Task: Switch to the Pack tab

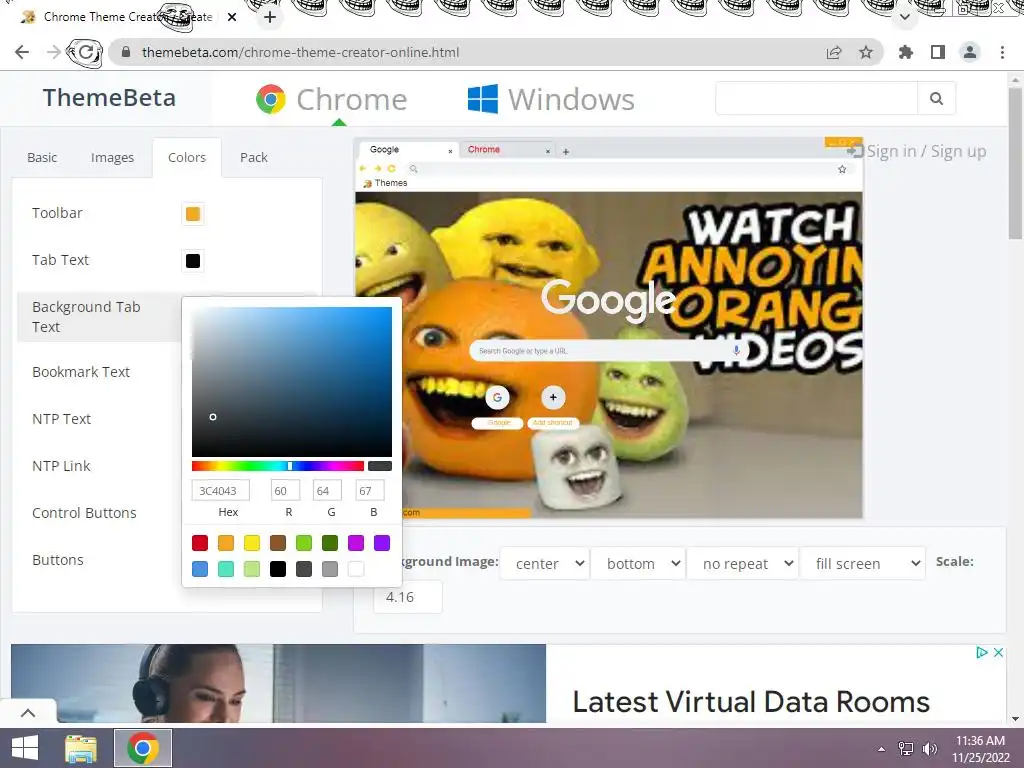Action: pos(253,157)
